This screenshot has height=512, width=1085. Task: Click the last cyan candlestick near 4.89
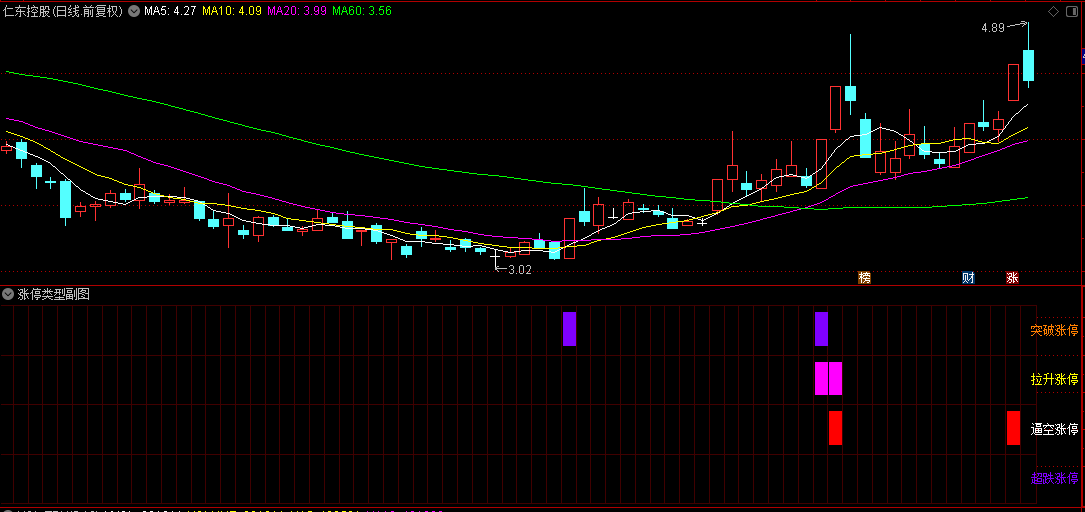pyautogui.click(x=1028, y=65)
